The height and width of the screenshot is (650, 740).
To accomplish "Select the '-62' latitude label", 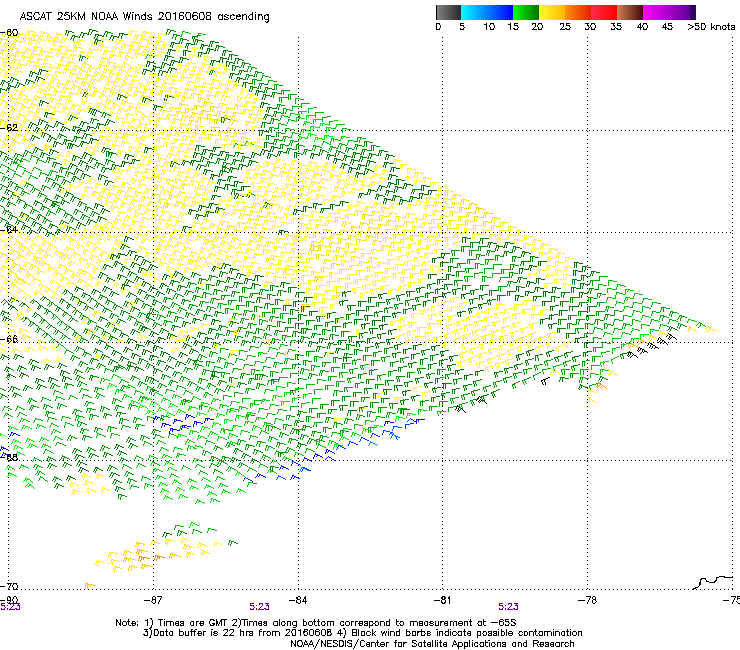I will [9, 127].
